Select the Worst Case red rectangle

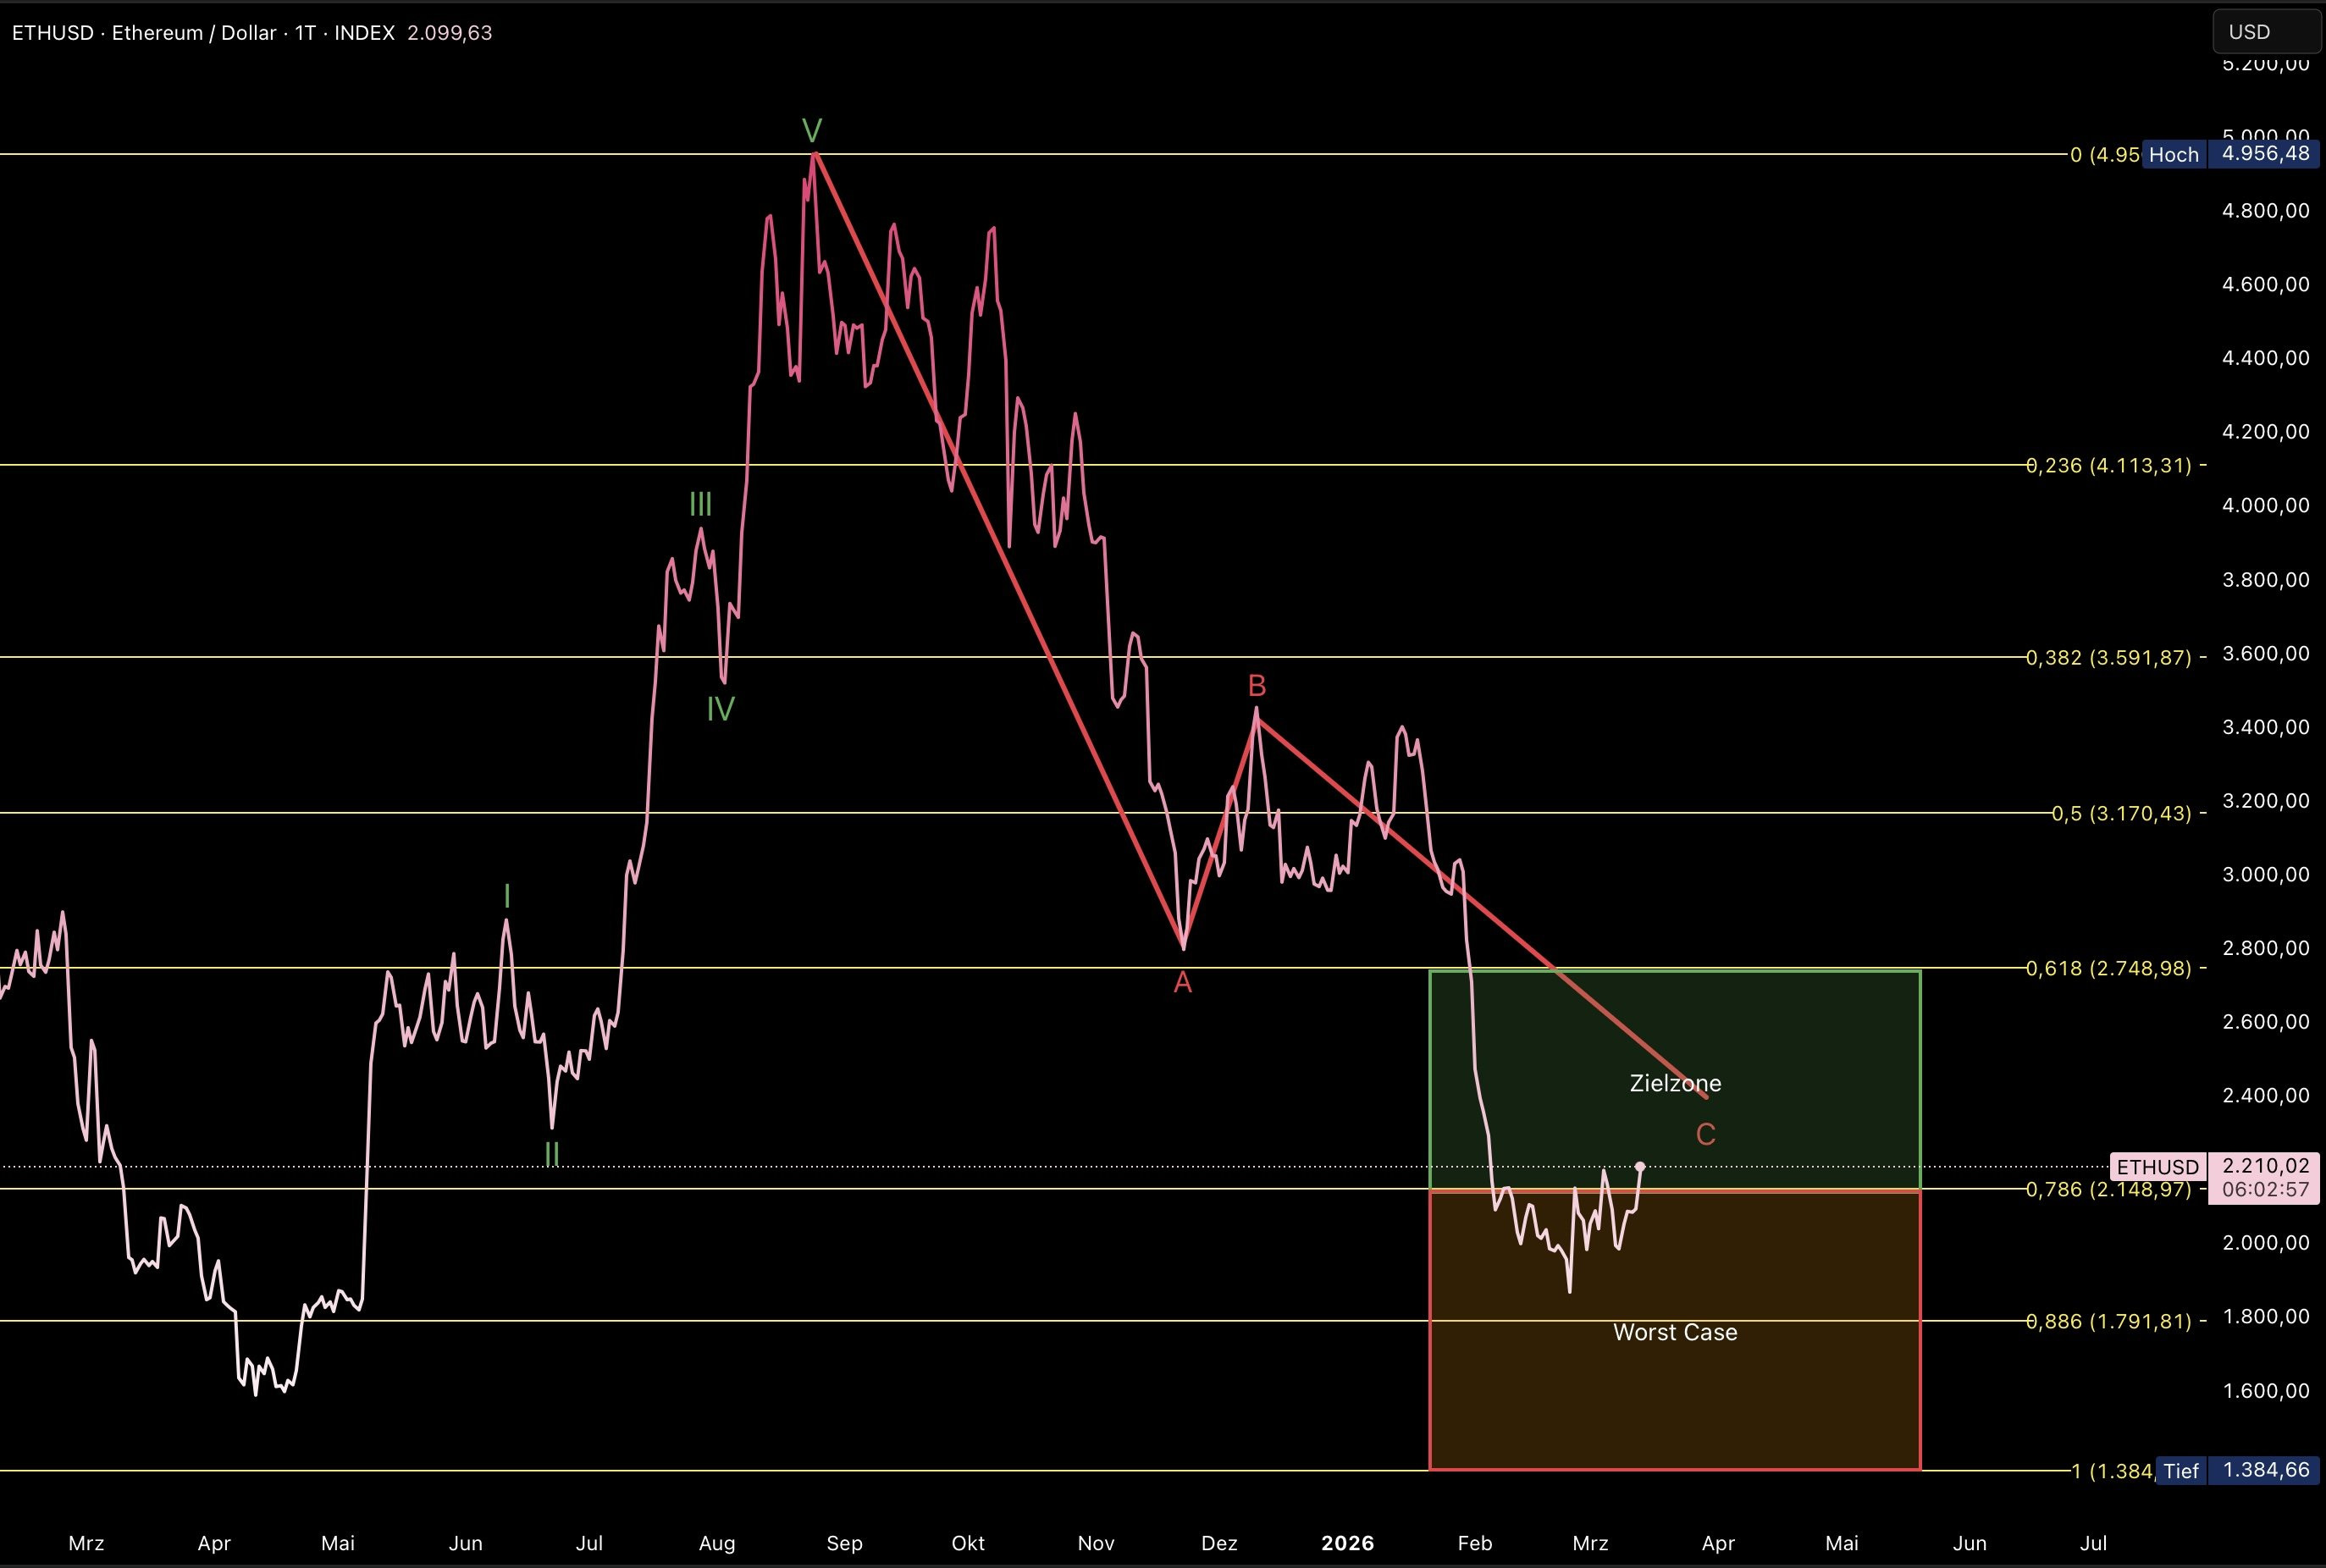[1675, 1330]
